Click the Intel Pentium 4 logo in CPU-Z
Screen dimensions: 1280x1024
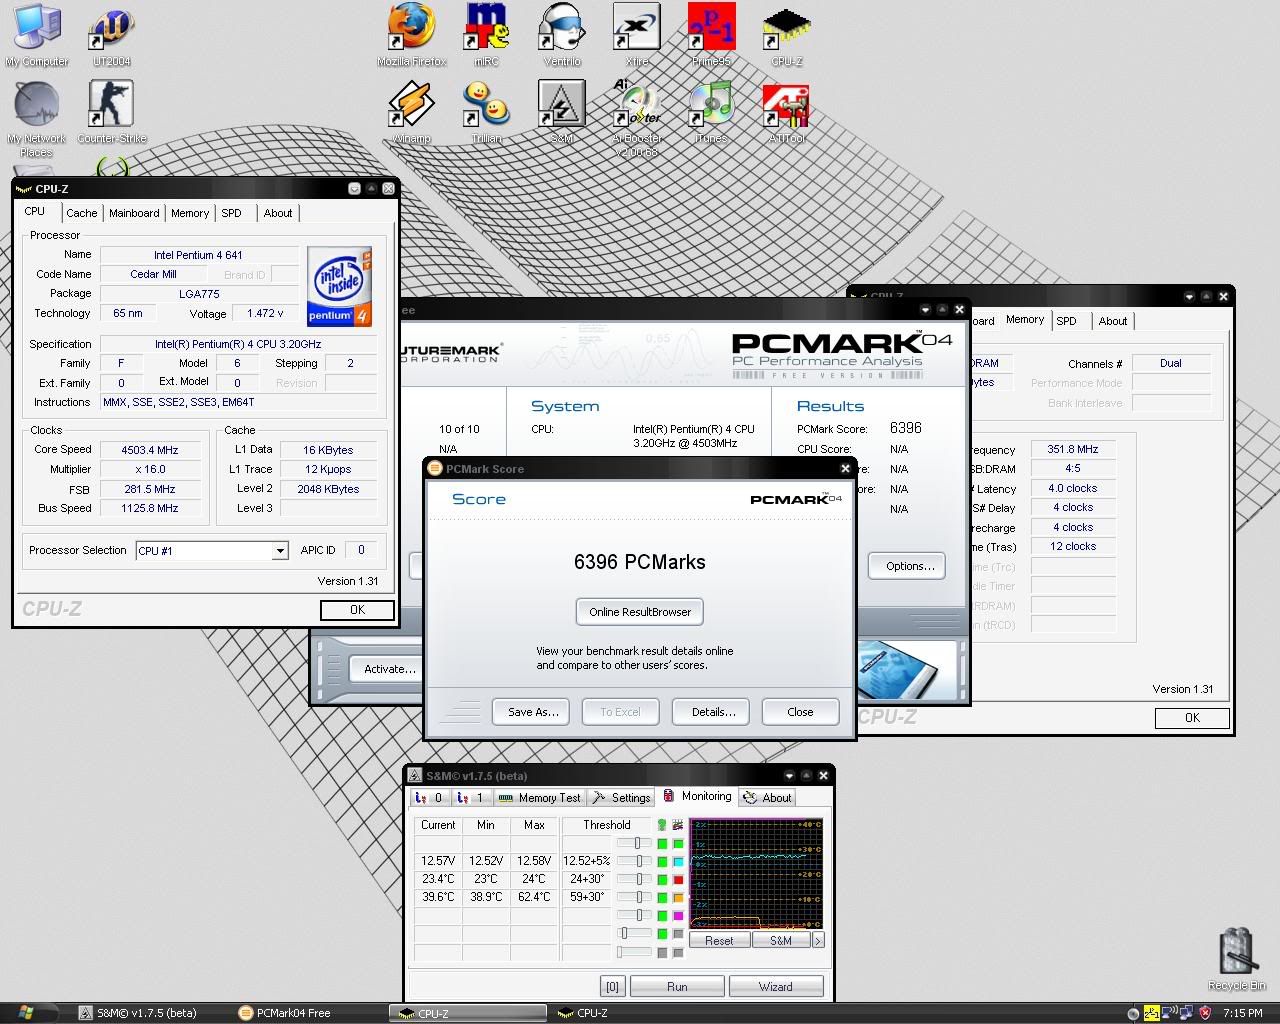(340, 285)
